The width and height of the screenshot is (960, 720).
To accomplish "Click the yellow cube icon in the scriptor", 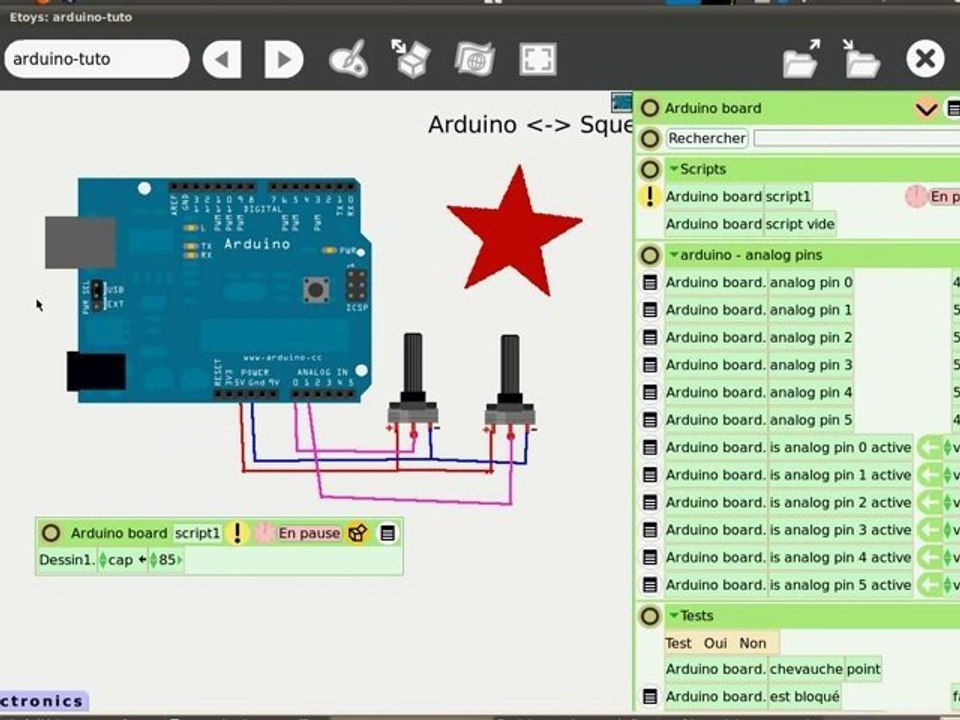I will tap(358, 533).
